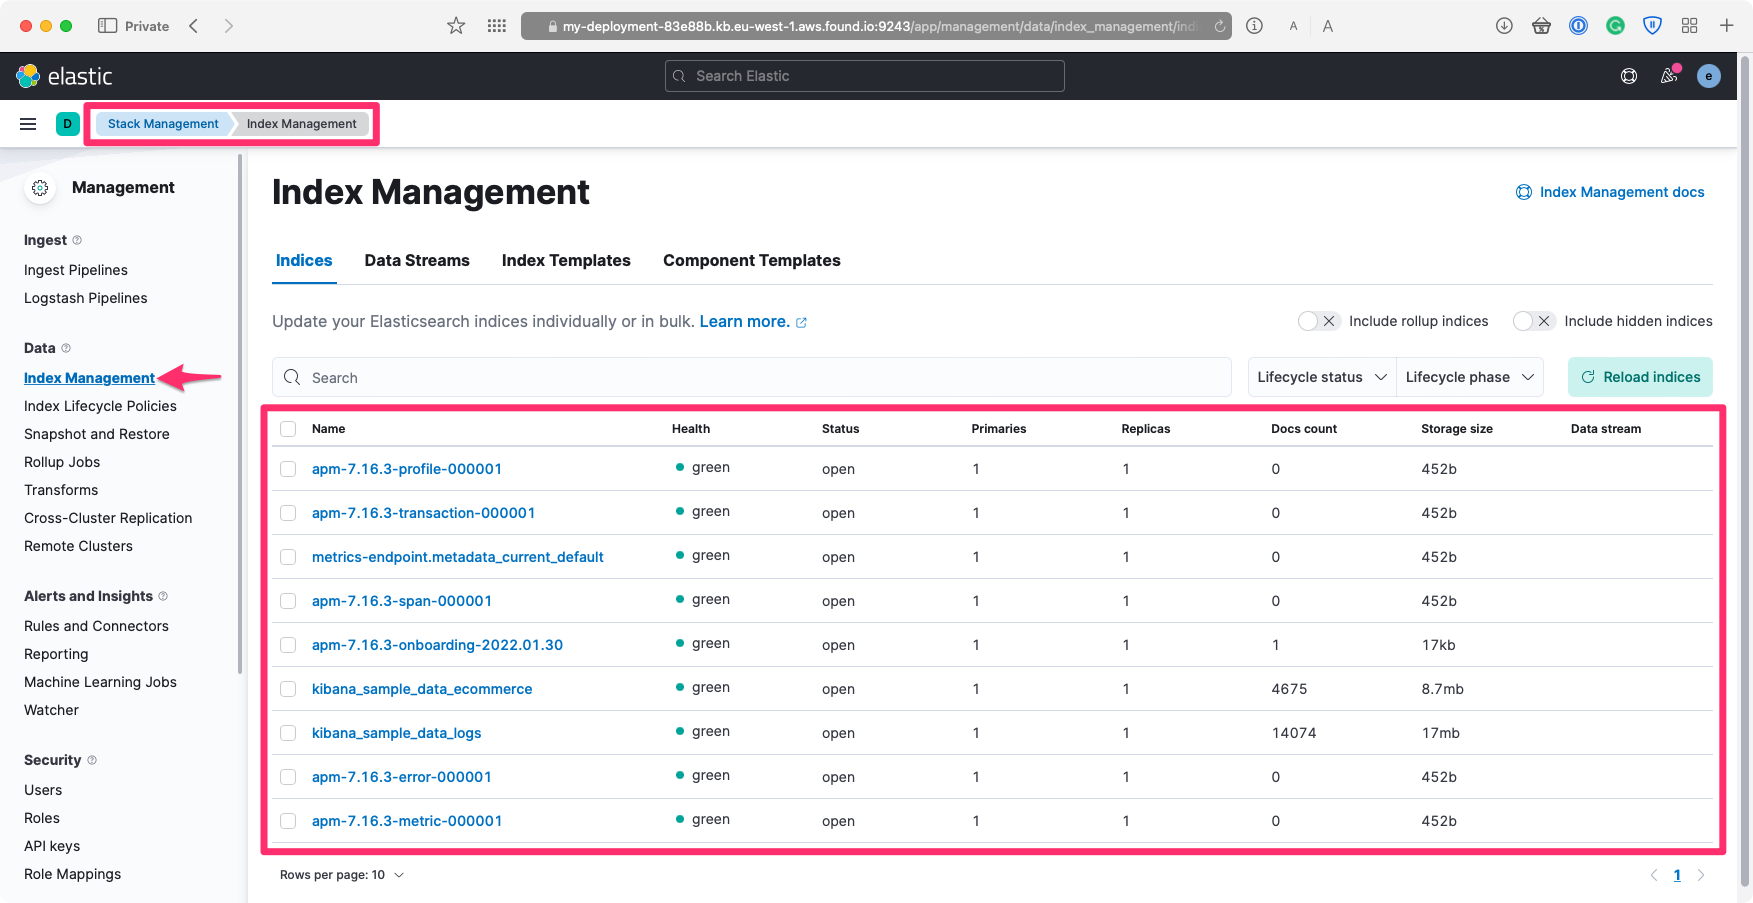Click the user avatar 'e' icon

click(x=1709, y=76)
